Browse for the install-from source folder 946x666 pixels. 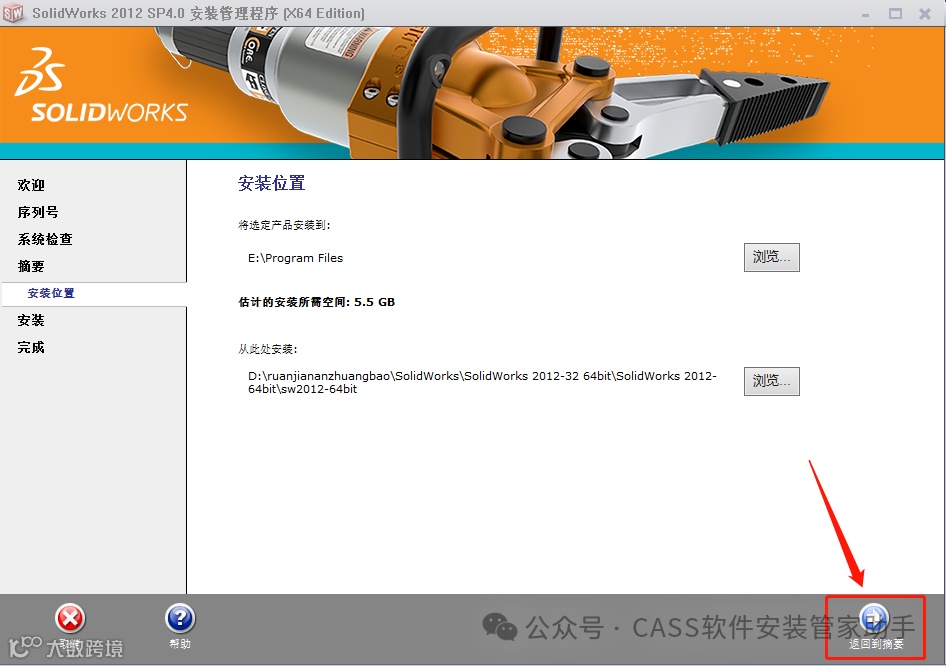772,381
